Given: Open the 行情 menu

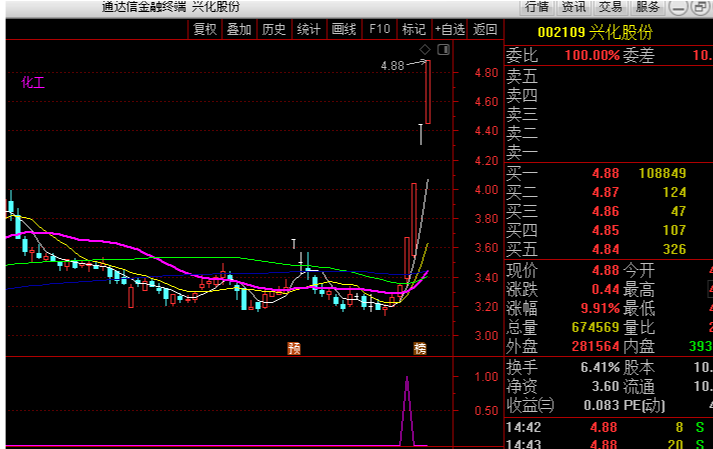Looking at the screenshot, I should (537, 7).
